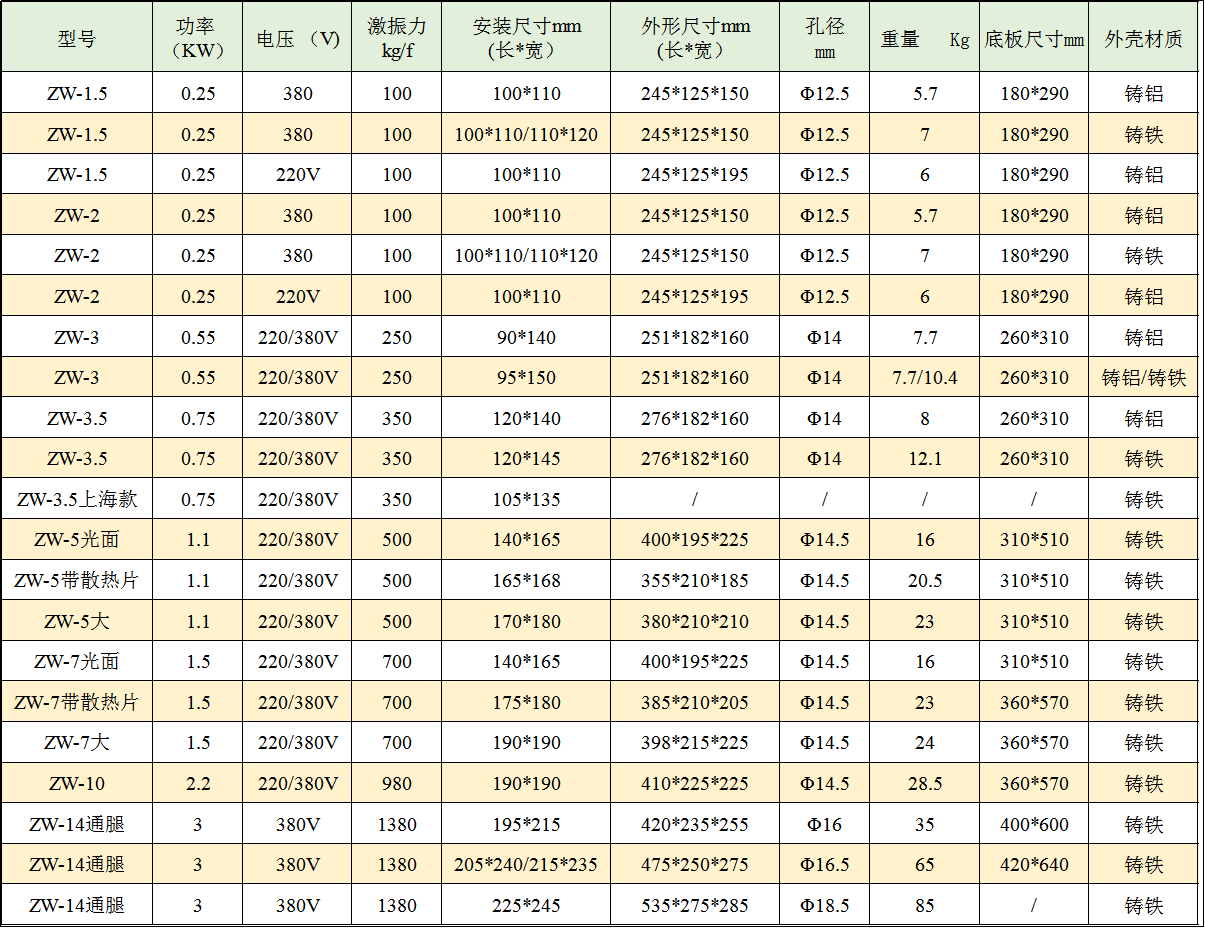This screenshot has width=1205, height=928.
Task: Click the 激振力 kg/f column header
Action: [396, 38]
